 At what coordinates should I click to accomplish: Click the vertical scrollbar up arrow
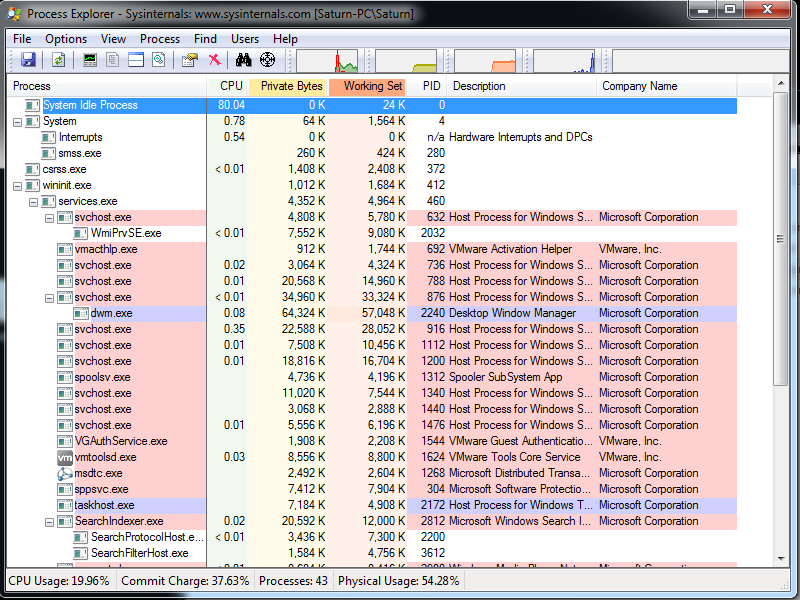tap(781, 83)
